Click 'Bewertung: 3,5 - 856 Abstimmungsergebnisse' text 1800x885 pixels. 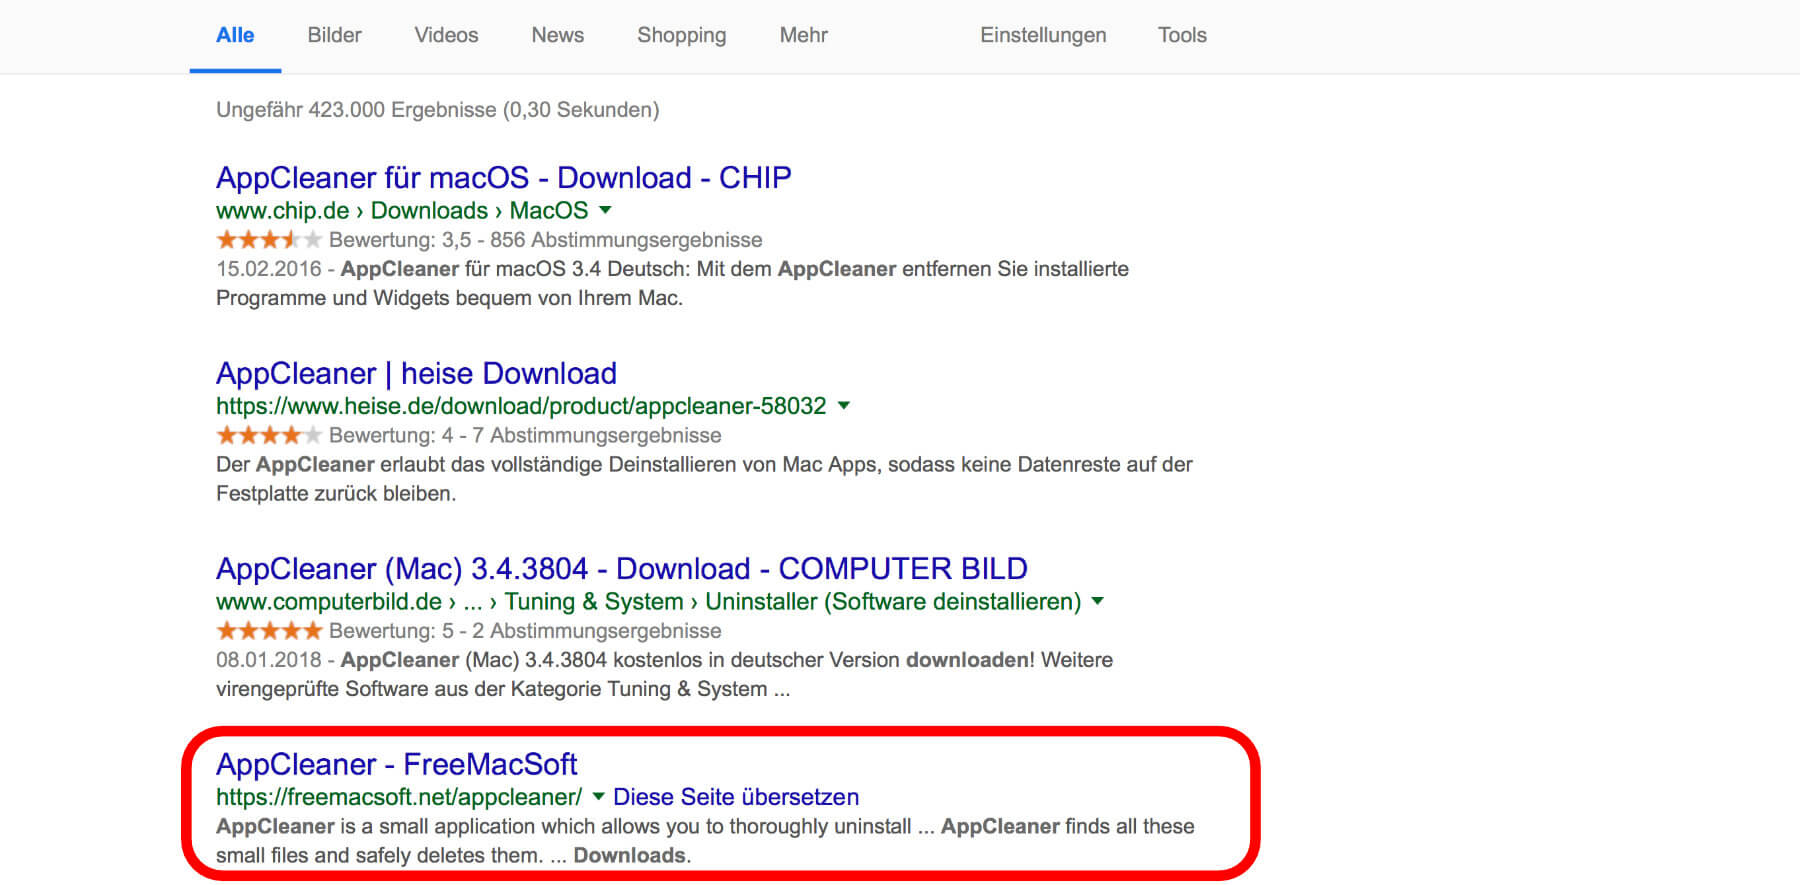pyautogui.click(x=545, y=240)
